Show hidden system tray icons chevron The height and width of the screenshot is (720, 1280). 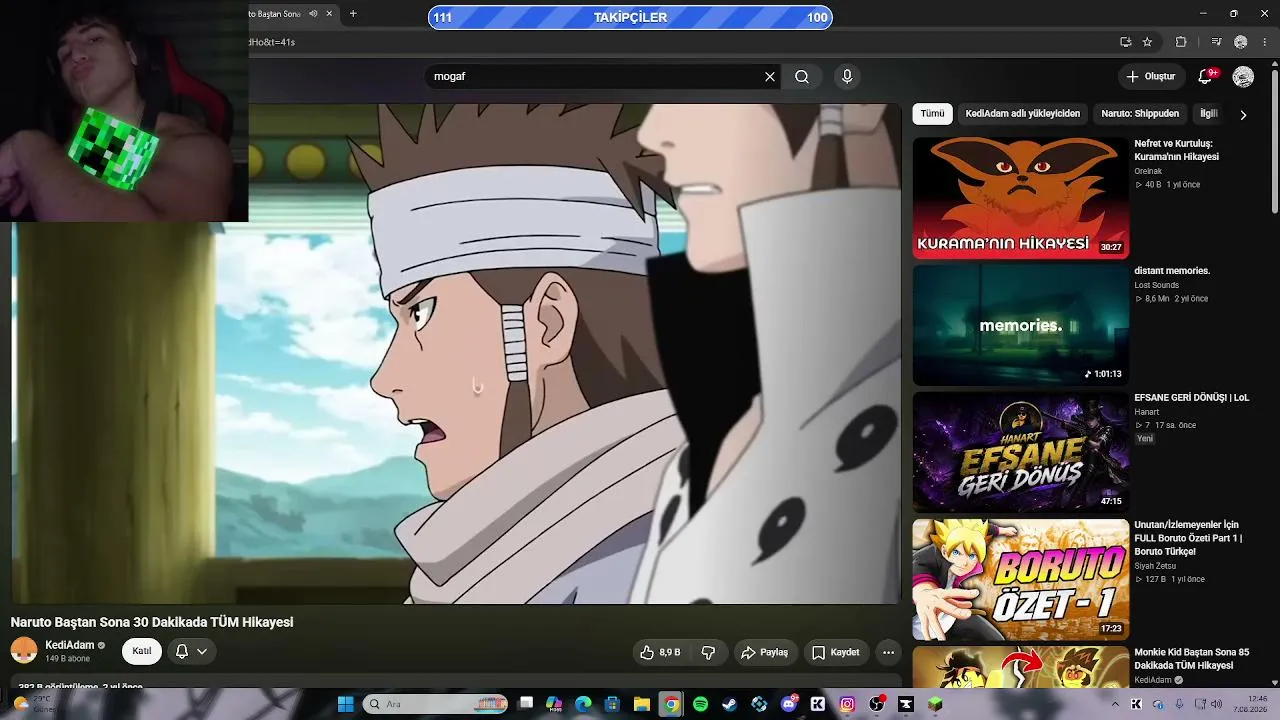1115,704
